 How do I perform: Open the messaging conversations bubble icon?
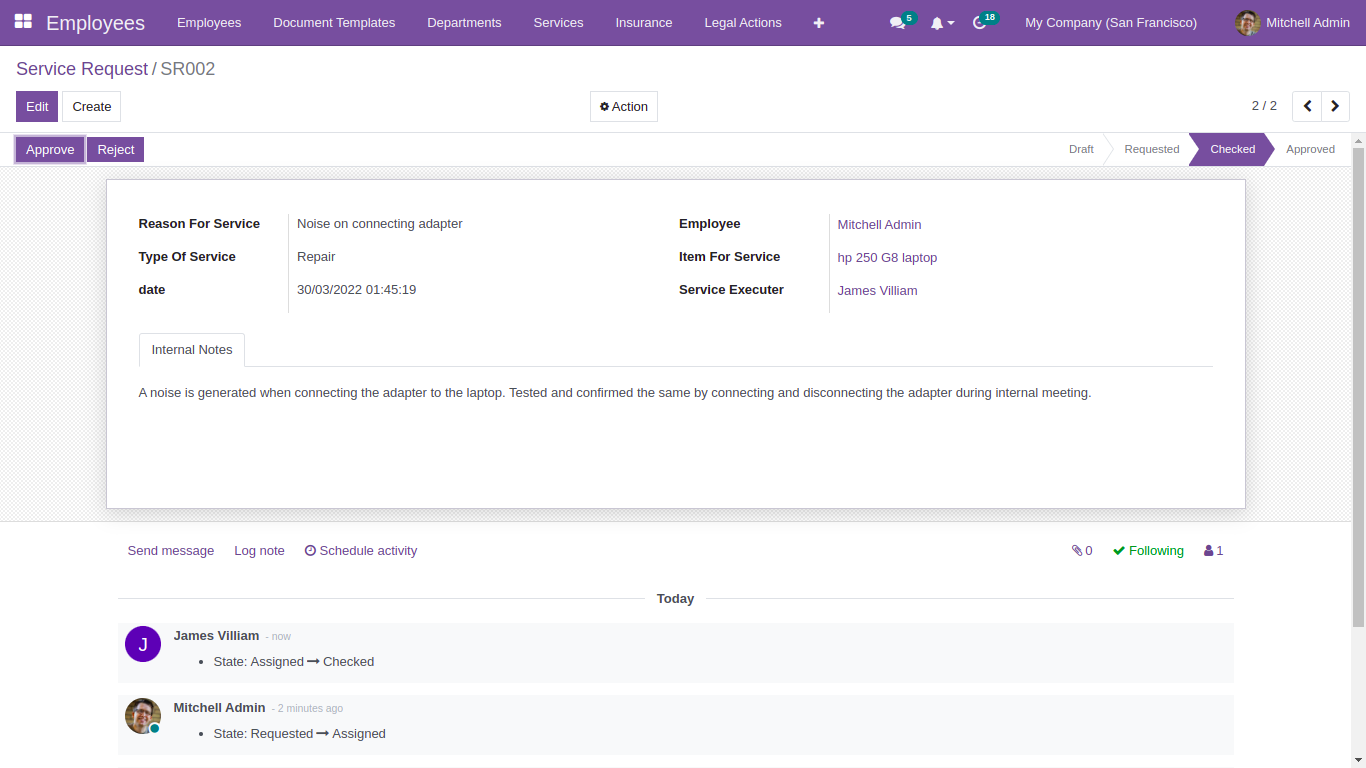pyautogui.click(x=895, y=22)
